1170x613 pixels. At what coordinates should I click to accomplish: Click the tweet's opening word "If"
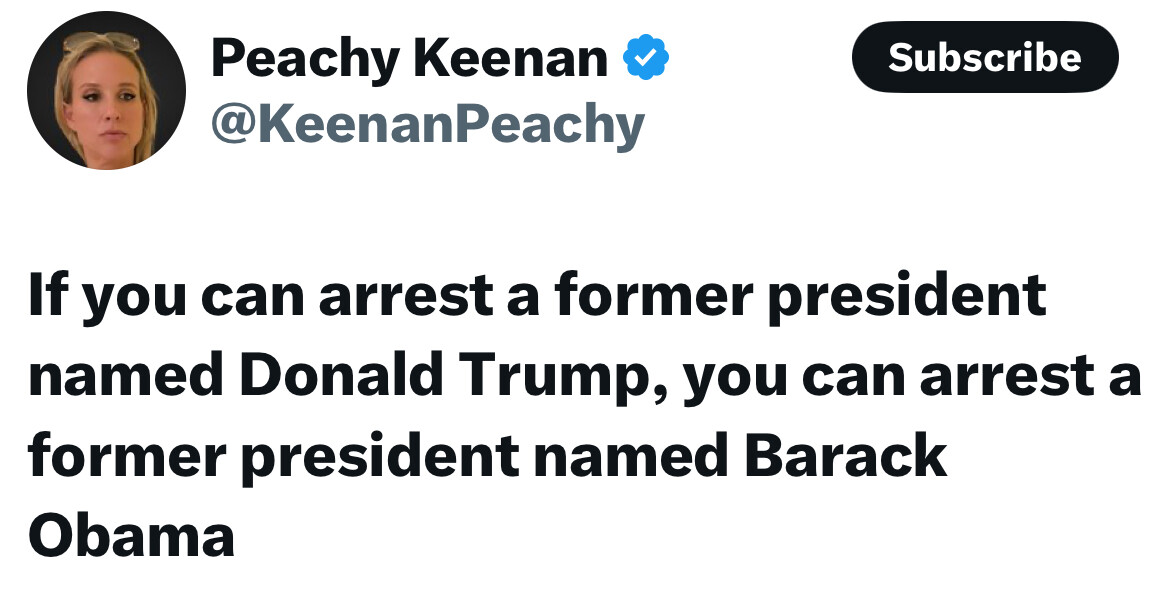click(48, 296)
